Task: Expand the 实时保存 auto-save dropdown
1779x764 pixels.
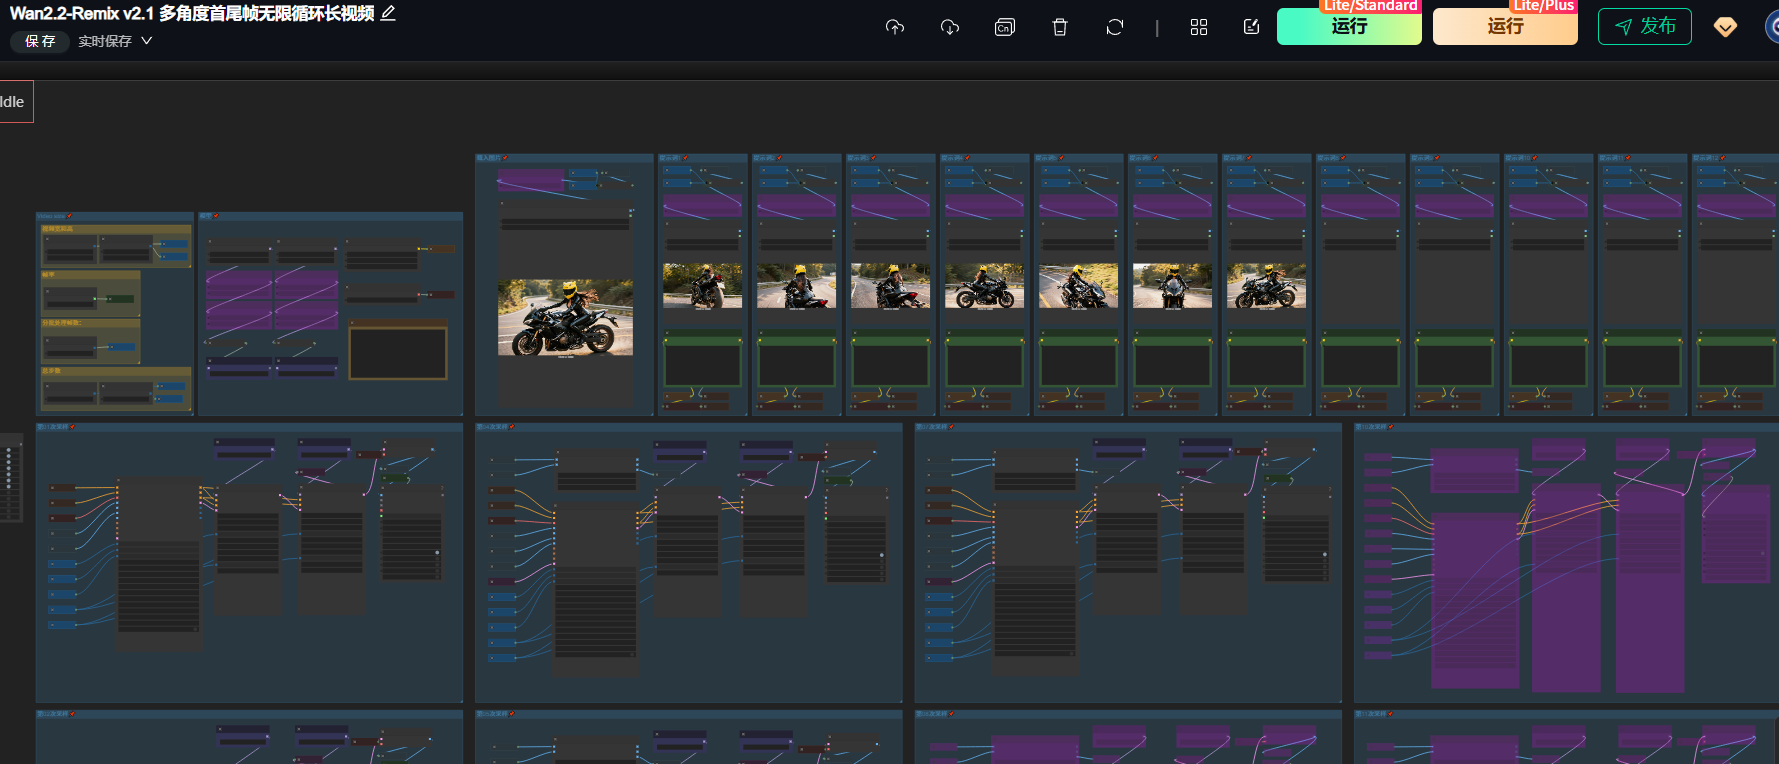Action: [115, 41]
